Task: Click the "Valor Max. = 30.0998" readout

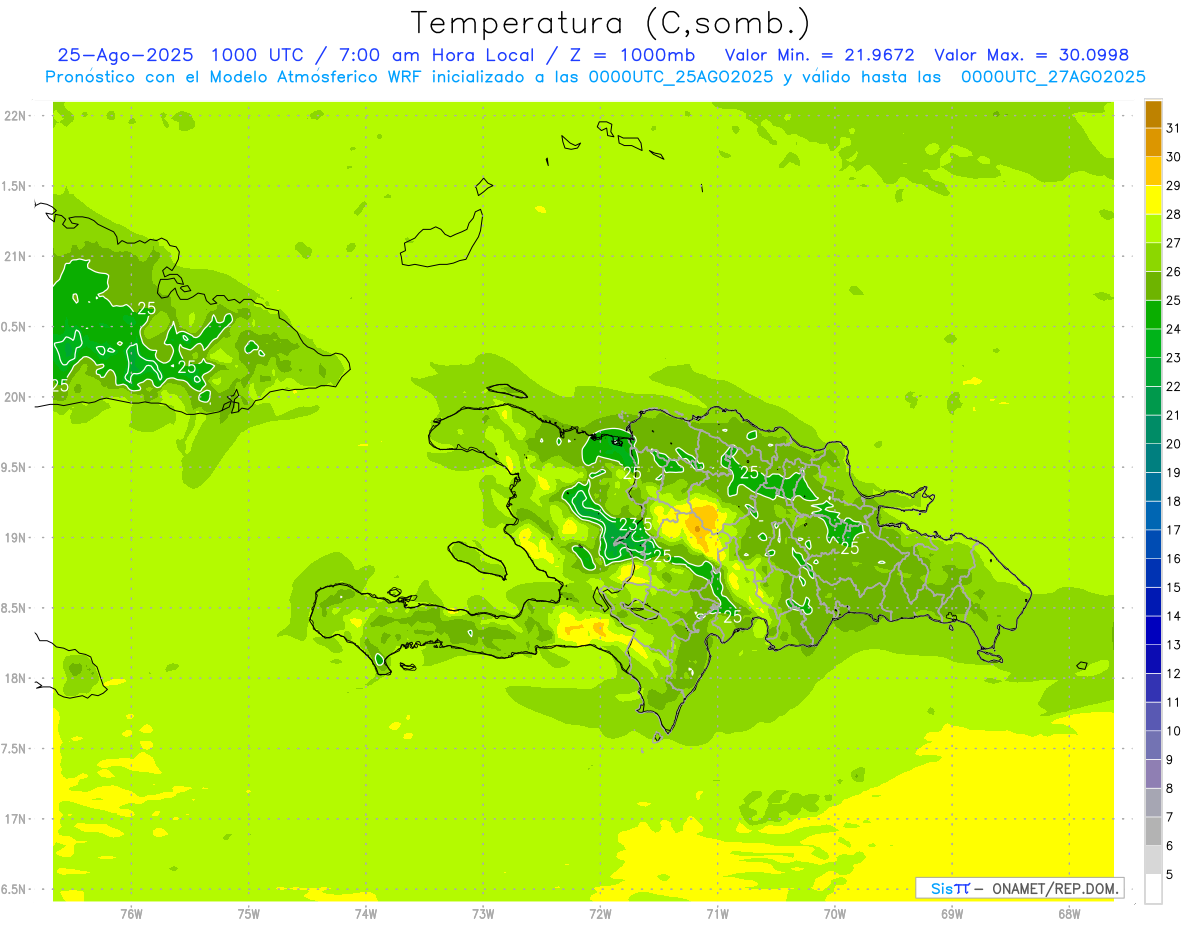Action: tap(1031, 55)
